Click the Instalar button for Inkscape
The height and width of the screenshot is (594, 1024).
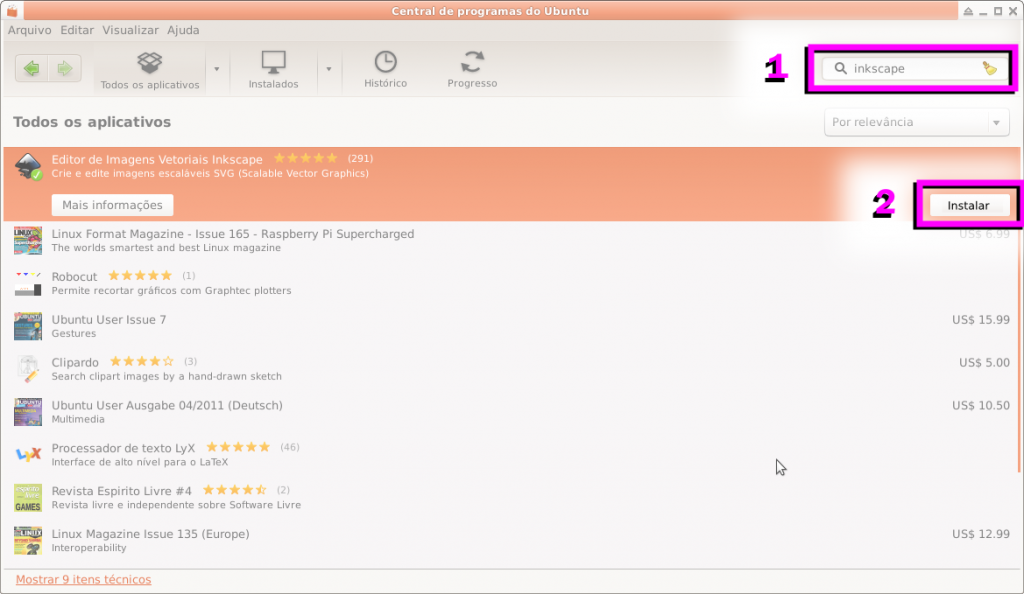(x=968, y=205)
